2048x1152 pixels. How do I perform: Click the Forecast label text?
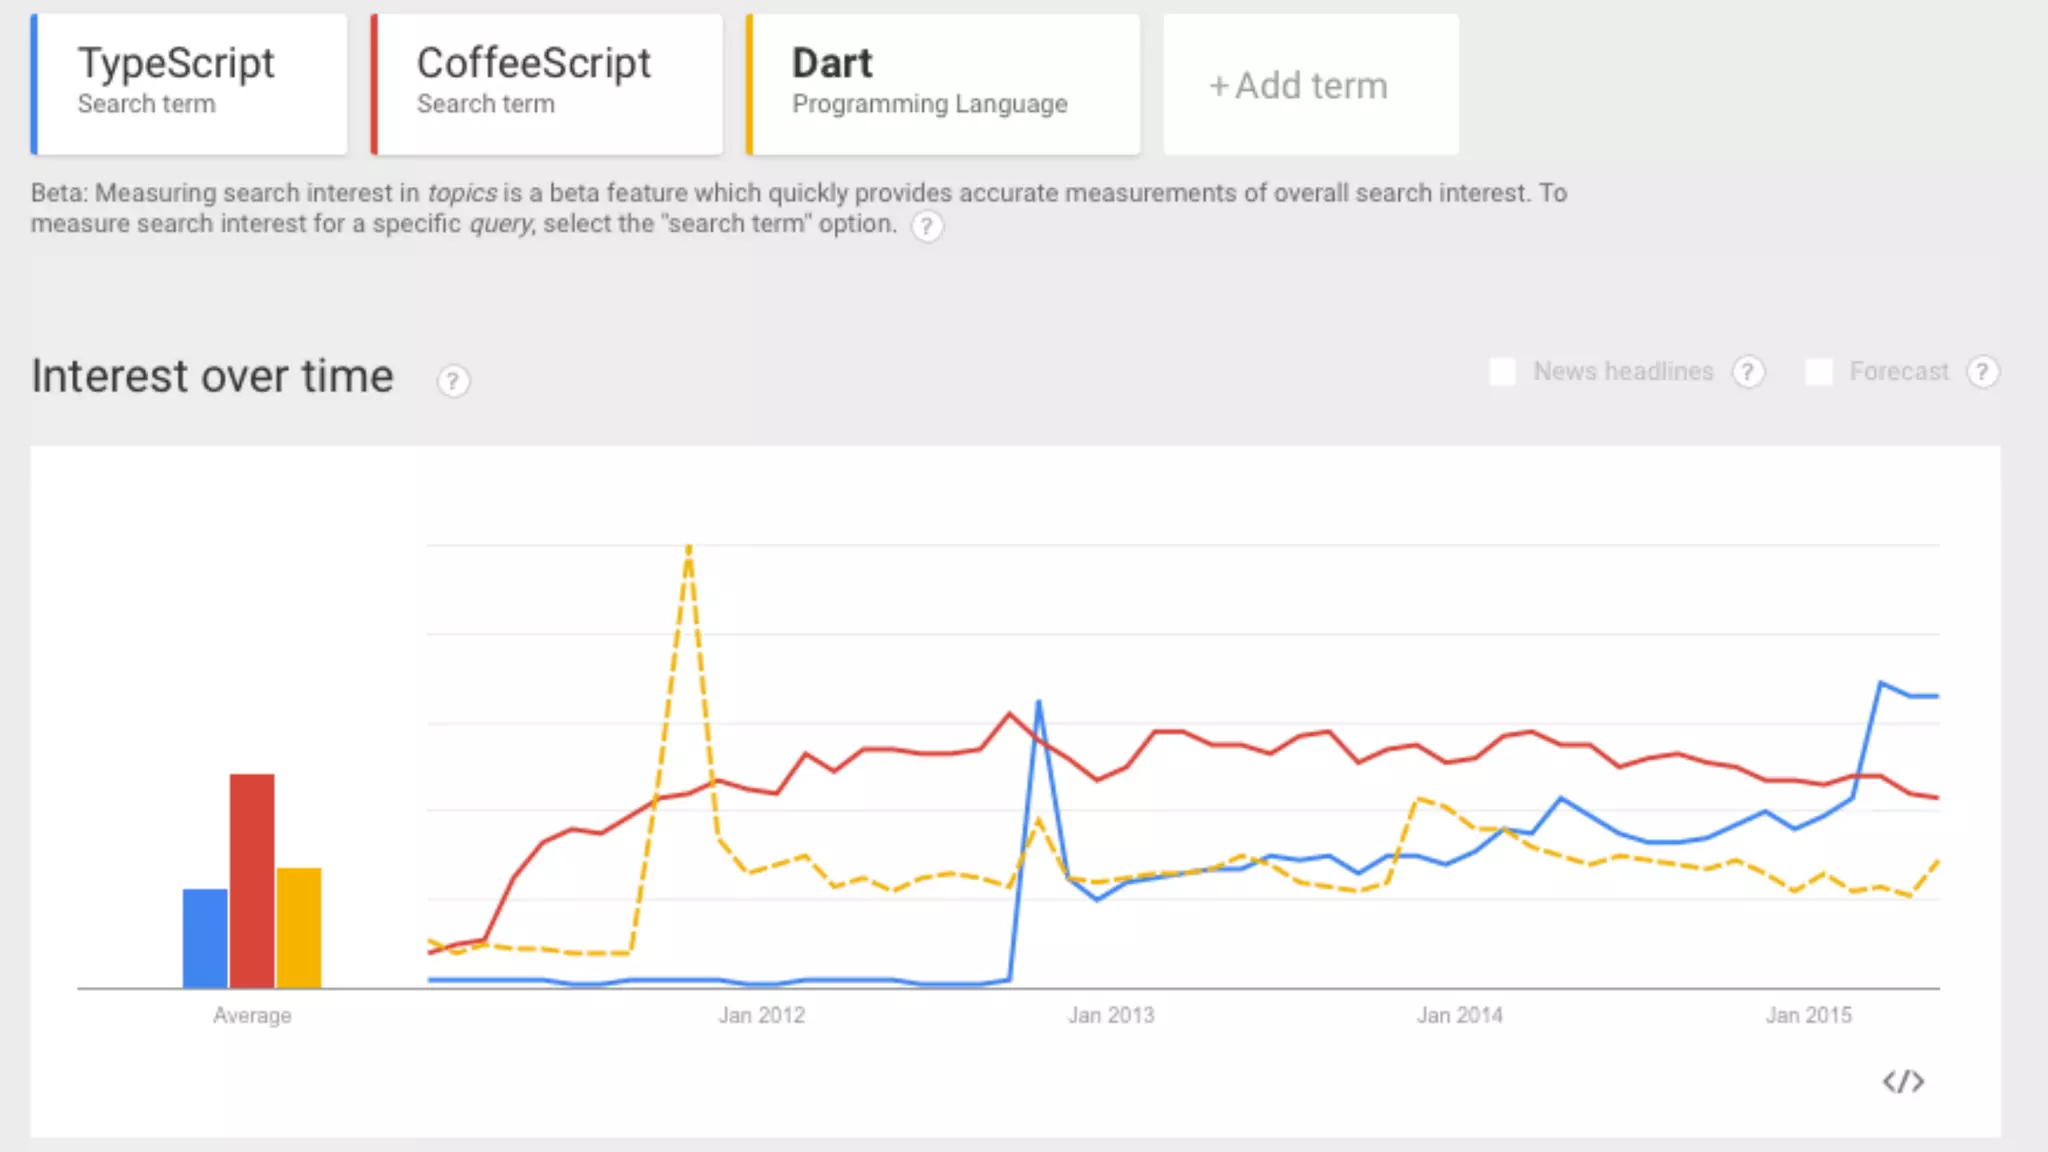point(1899,372)
